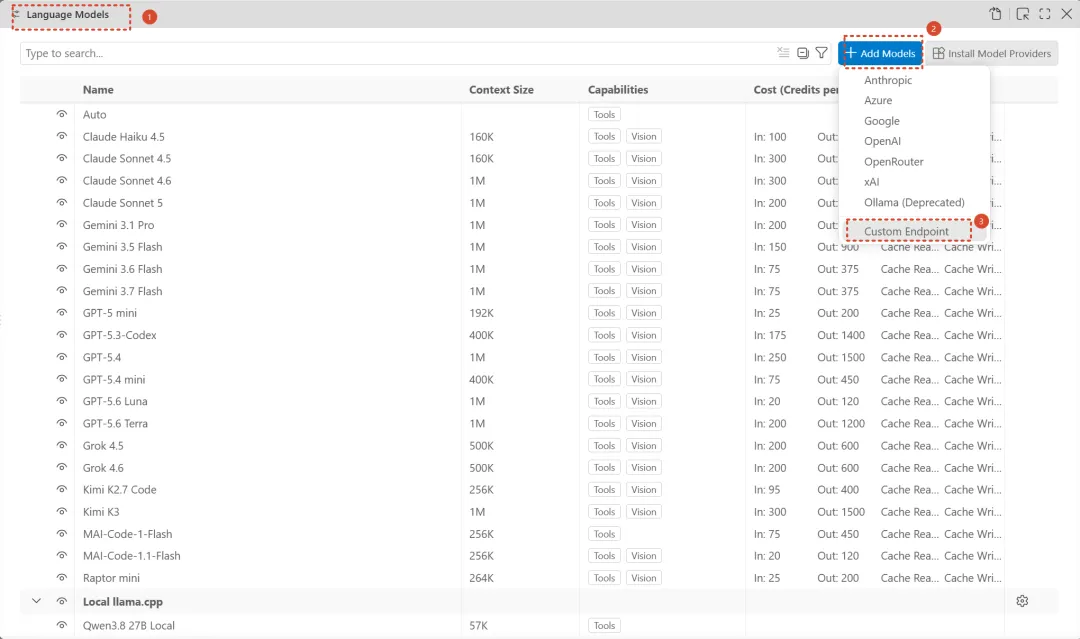Viewport: 1080px width, 639px height.
Task: Toggle visibility of Auto model
Action: click(62, 114)
